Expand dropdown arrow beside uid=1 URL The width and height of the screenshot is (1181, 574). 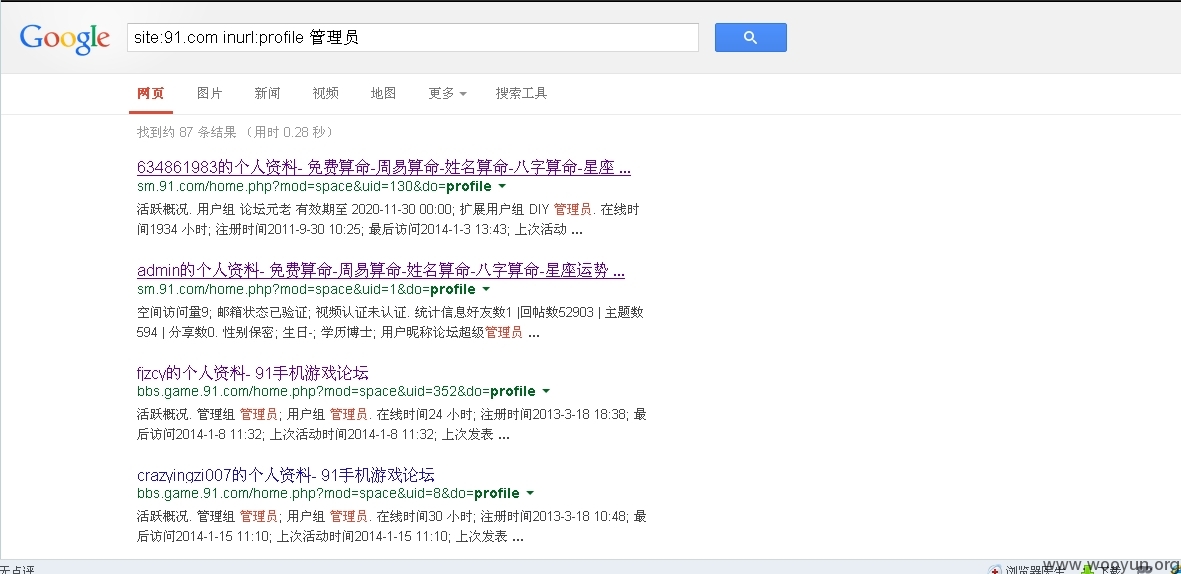coord(486,289)
